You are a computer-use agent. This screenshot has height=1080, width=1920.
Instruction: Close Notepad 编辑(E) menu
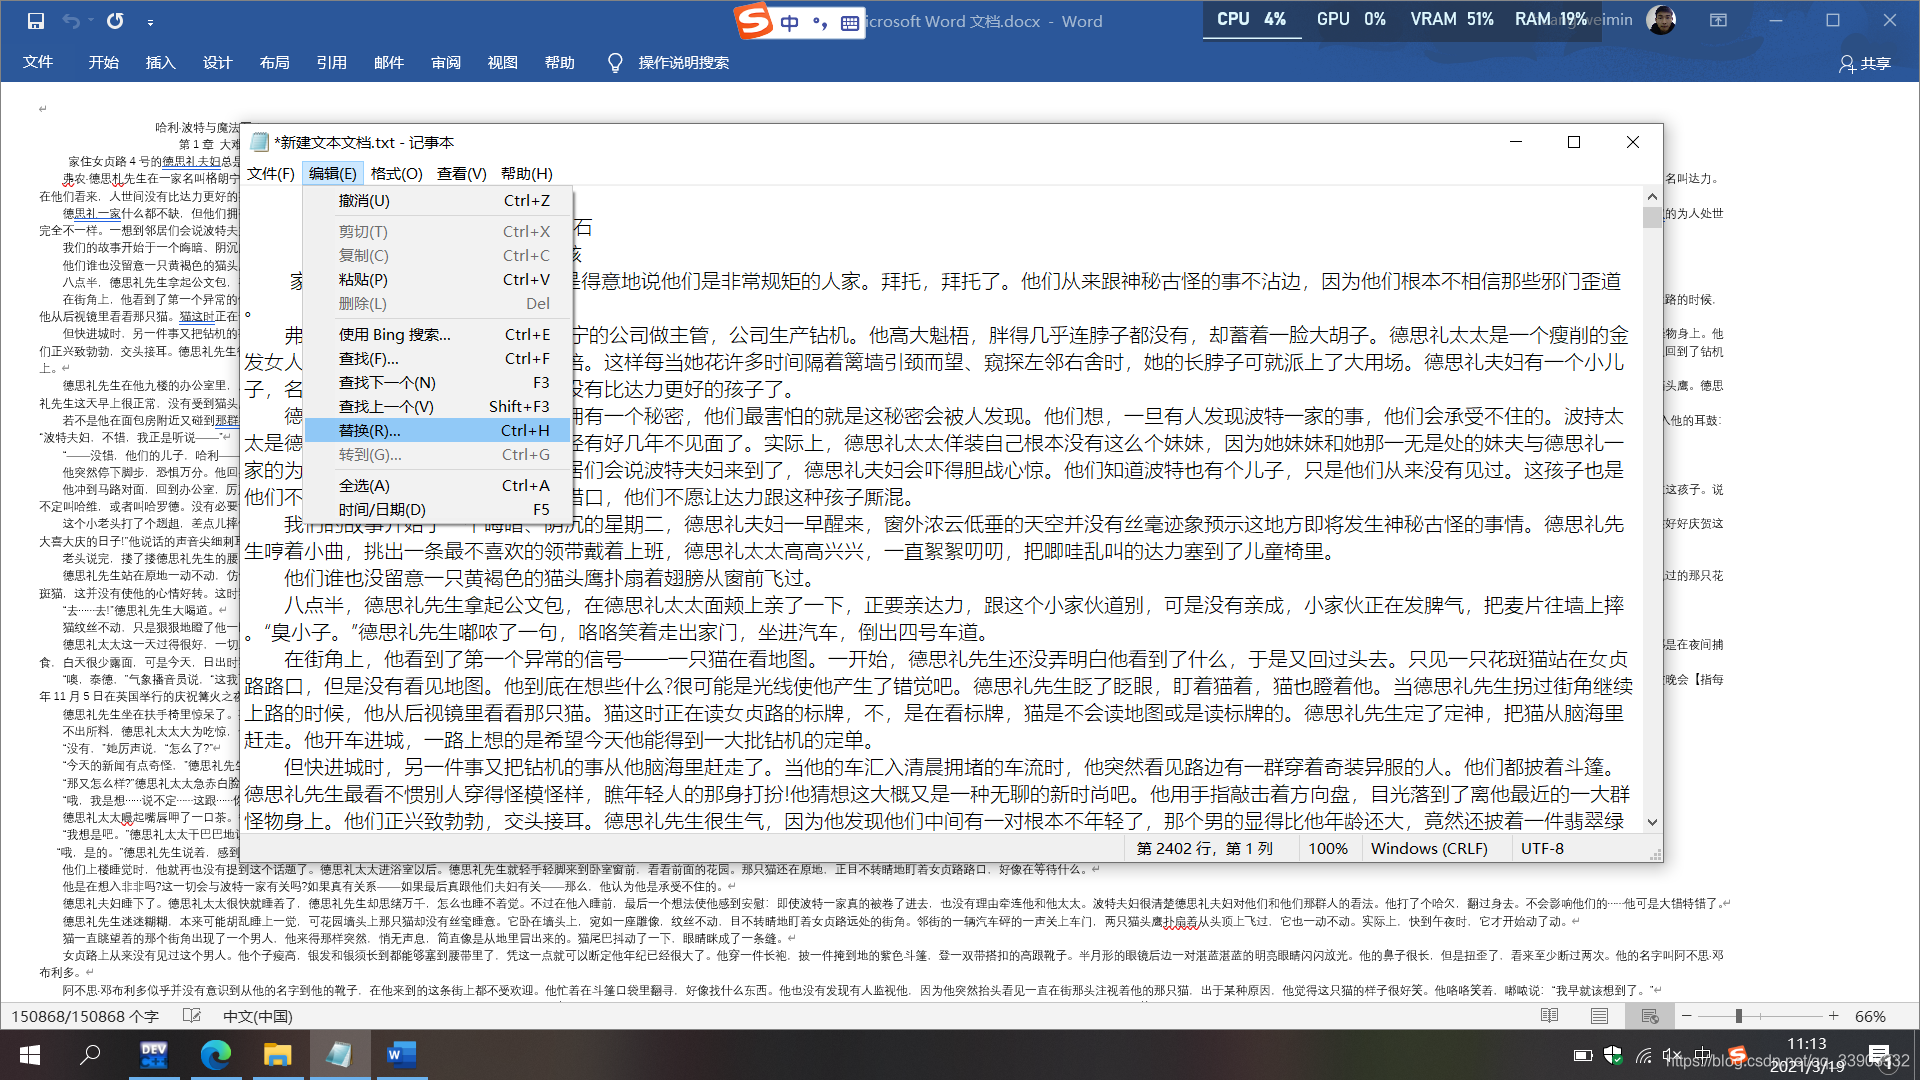tap(332, 174)
